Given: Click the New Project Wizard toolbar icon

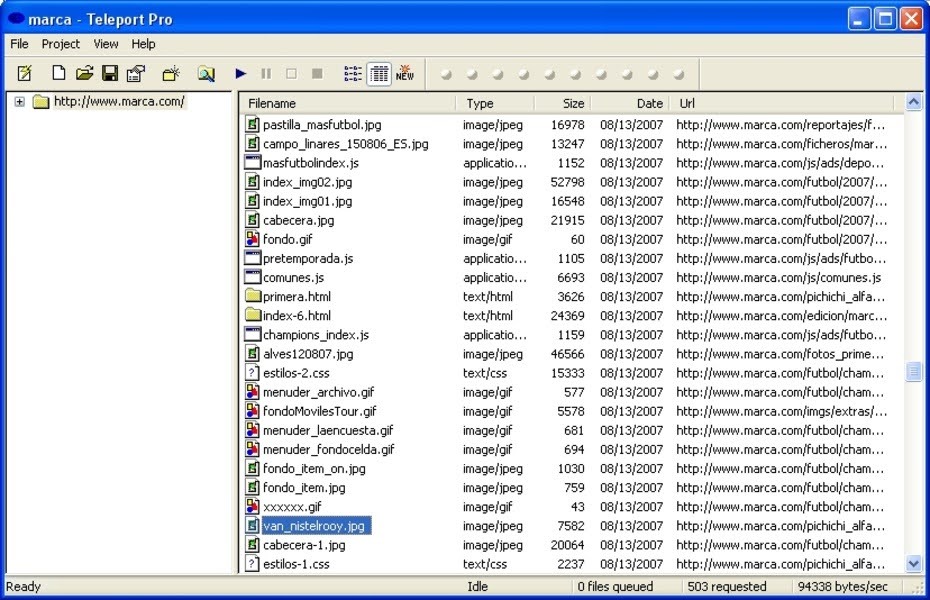Looking at the screenshot, I should point(25,73).
